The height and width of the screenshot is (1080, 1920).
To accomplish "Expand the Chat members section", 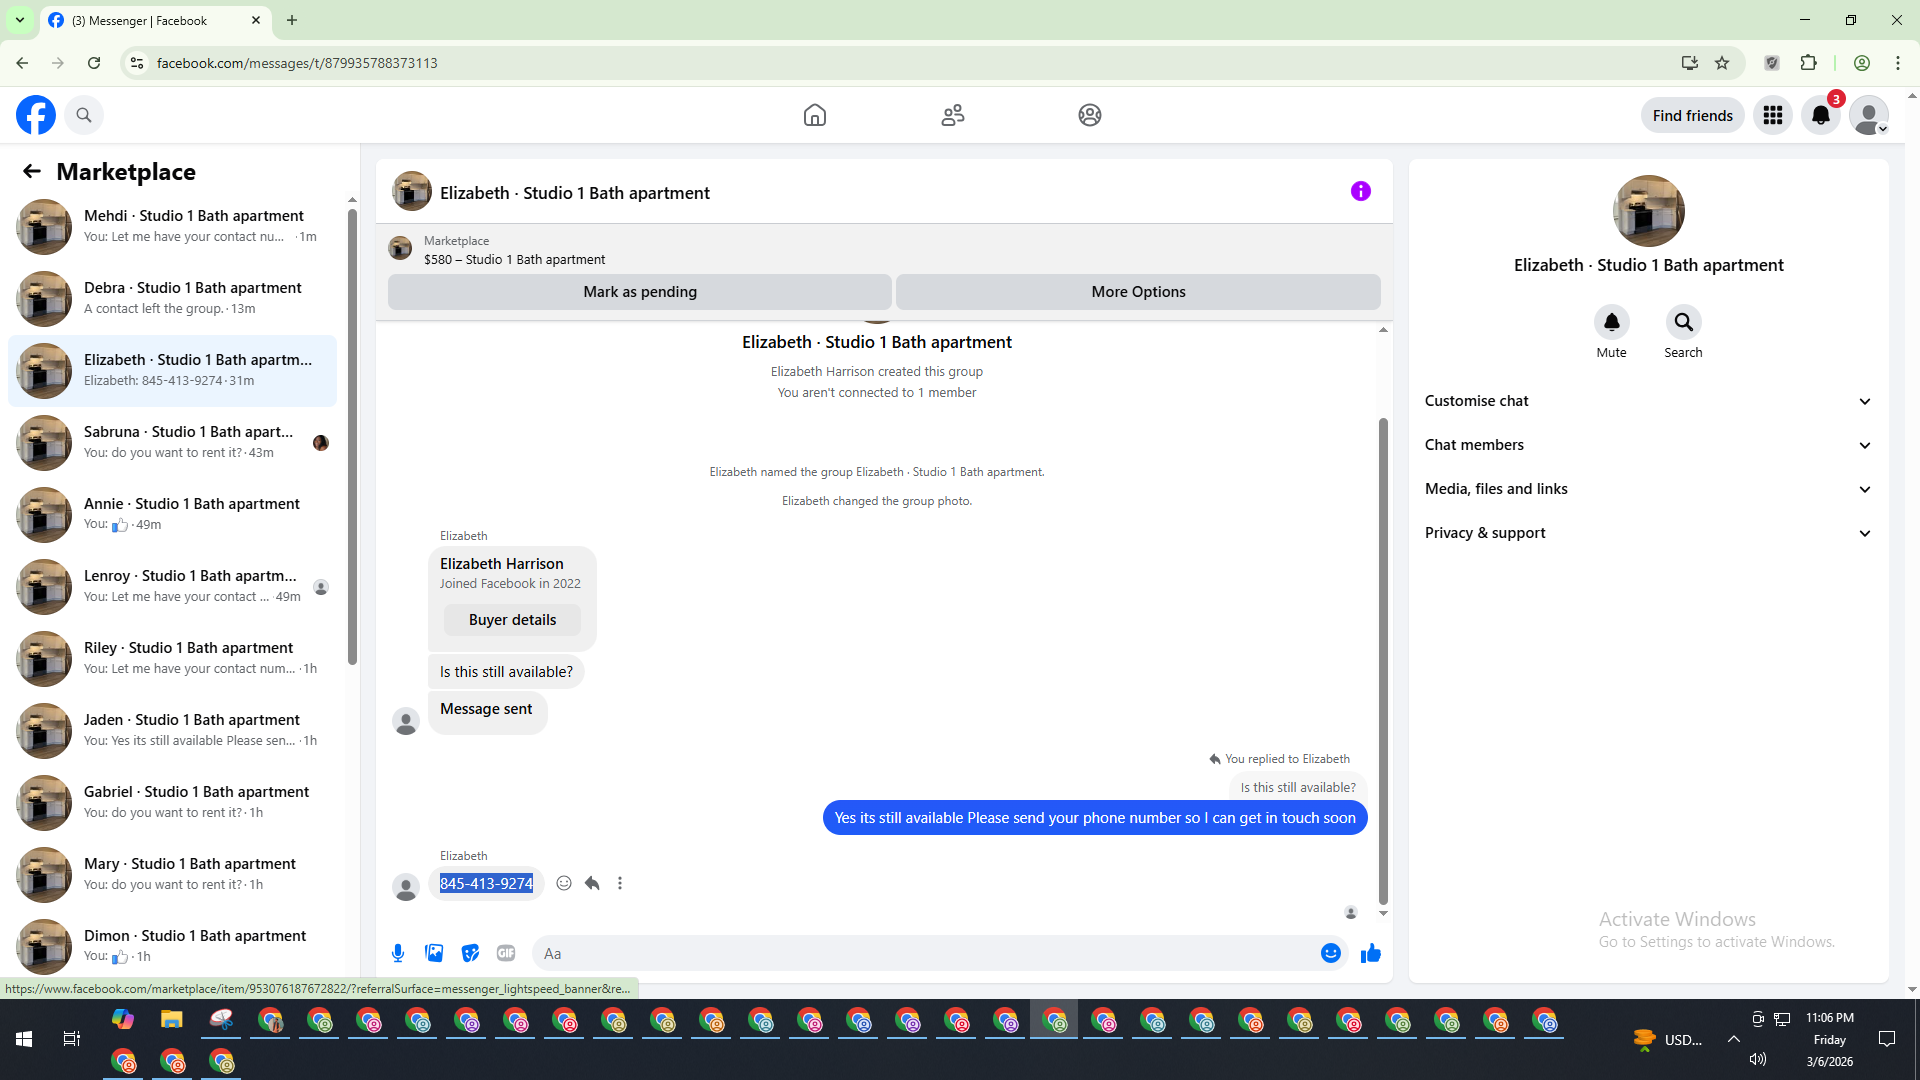I will tap(1647, 445).
